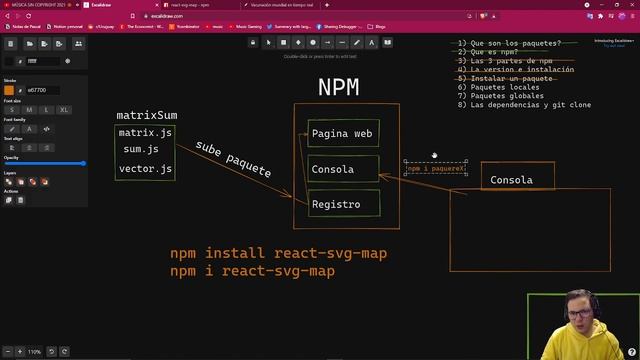Click the Delete trash action icon
The height and width of the screenshot is (360, 640).
(21, 200)
